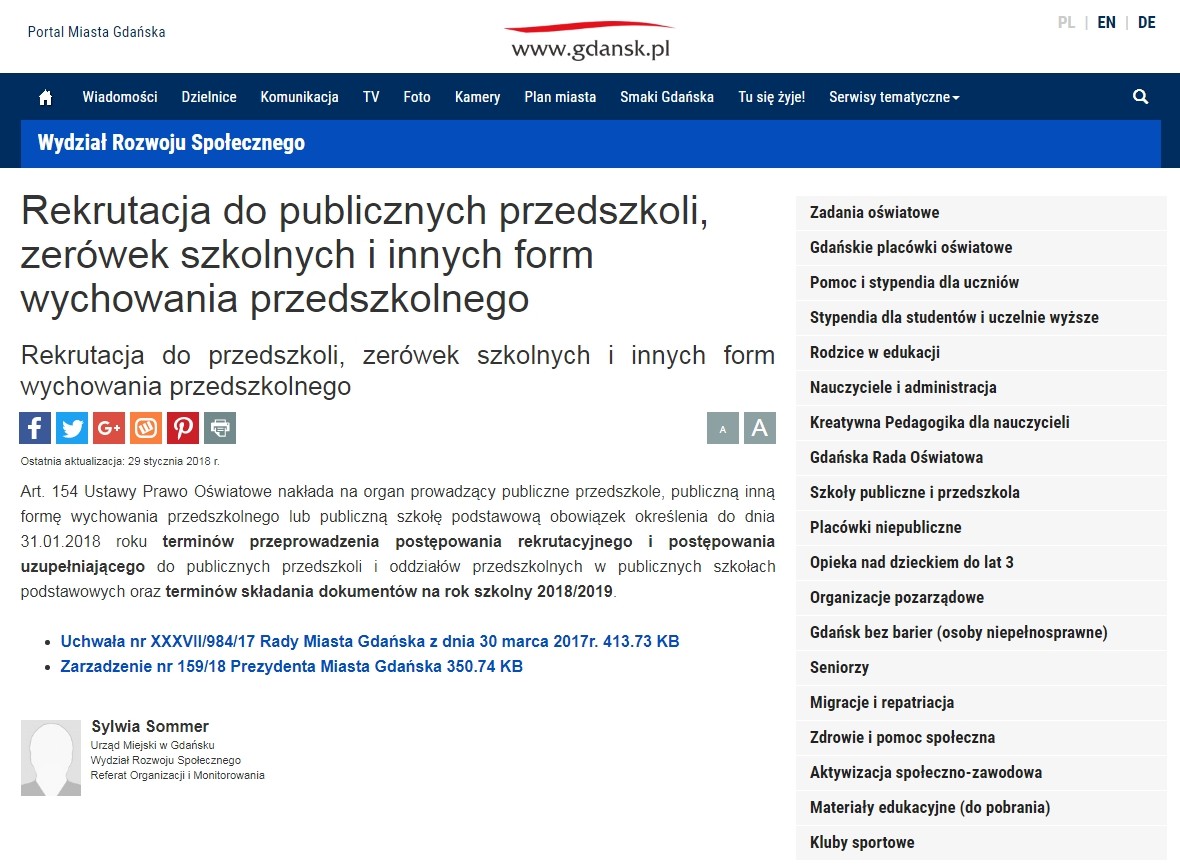
Task: Open Materiały edukacyjne (do pobrania) item
Action: click(981, 808)
